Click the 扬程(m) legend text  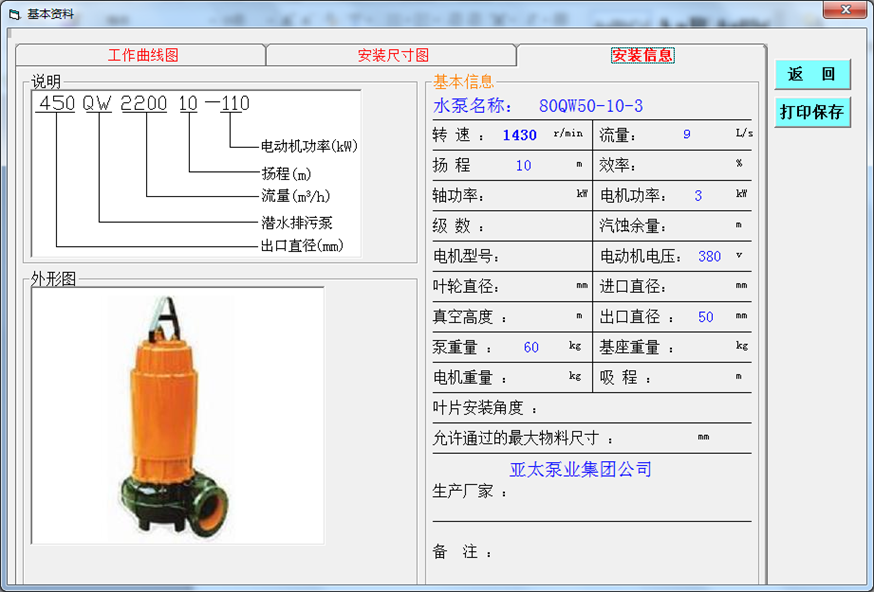287,173
